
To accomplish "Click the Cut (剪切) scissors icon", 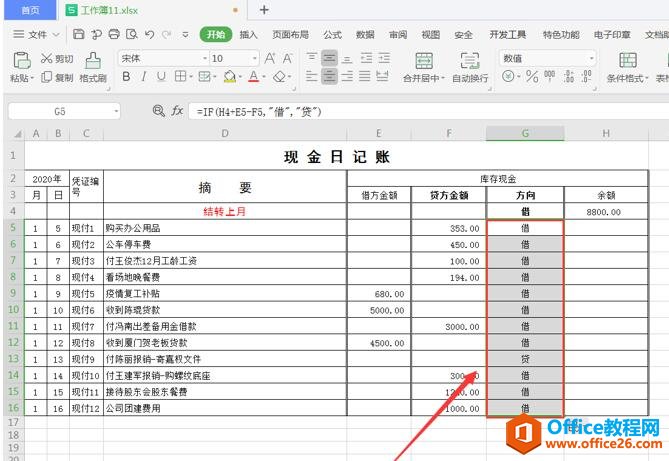I will click(47, 59).
